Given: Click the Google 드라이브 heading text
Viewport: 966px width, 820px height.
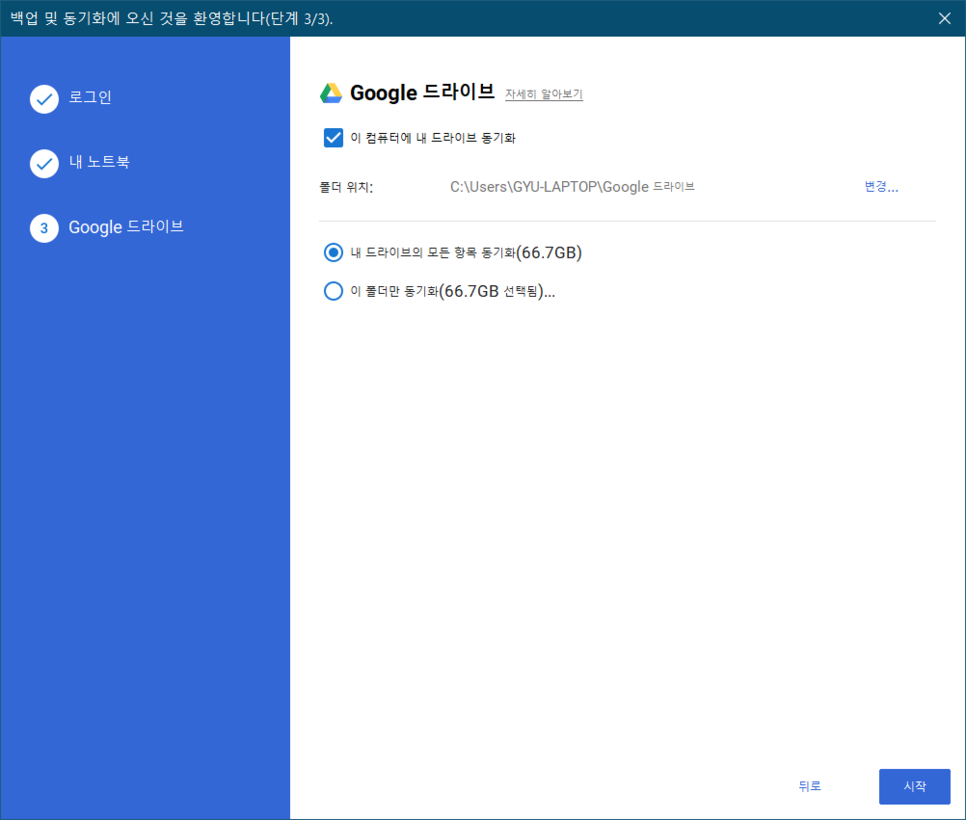Looking at the screenshot, I should 422,92.
